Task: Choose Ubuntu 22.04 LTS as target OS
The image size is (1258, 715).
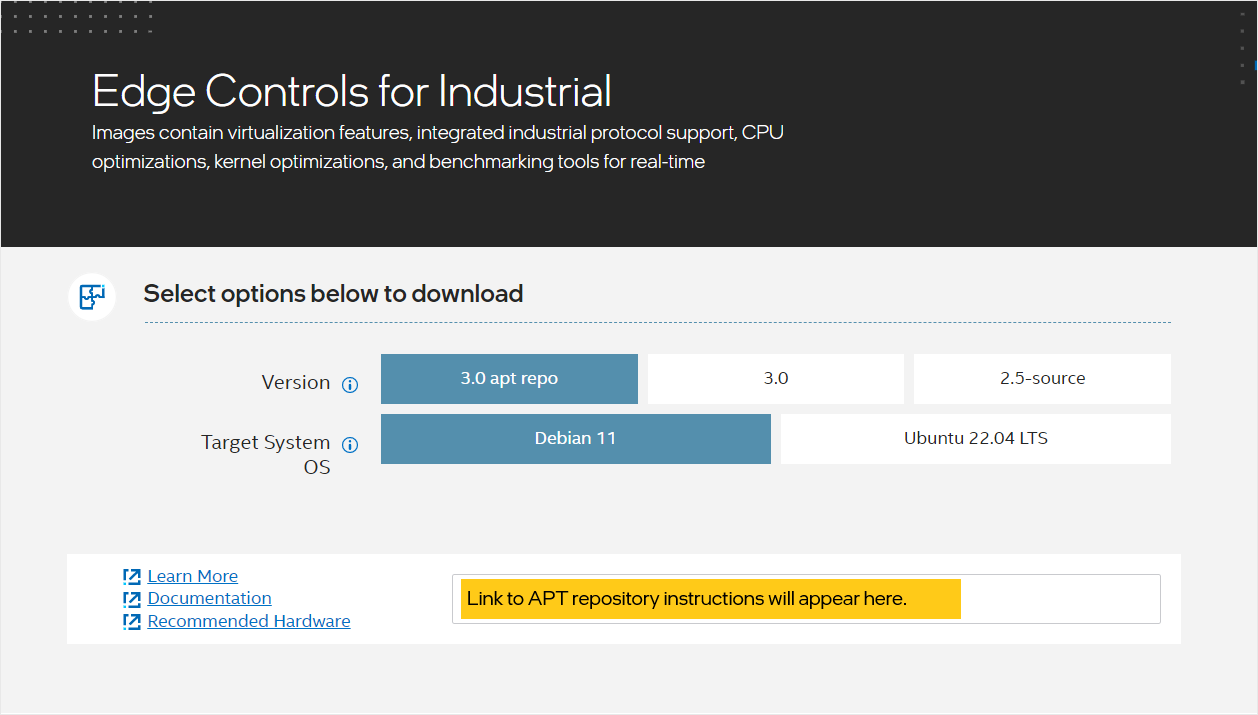Action: point(976,439)
